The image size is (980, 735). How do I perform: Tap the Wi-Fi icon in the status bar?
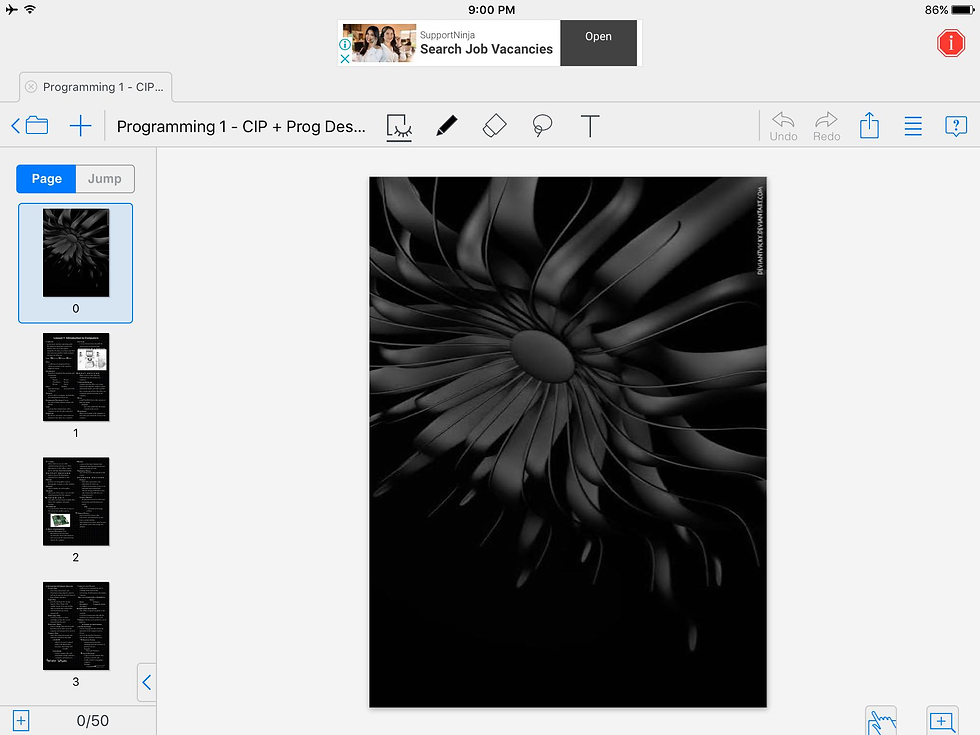pyautogui.click(x=29, y=9)
